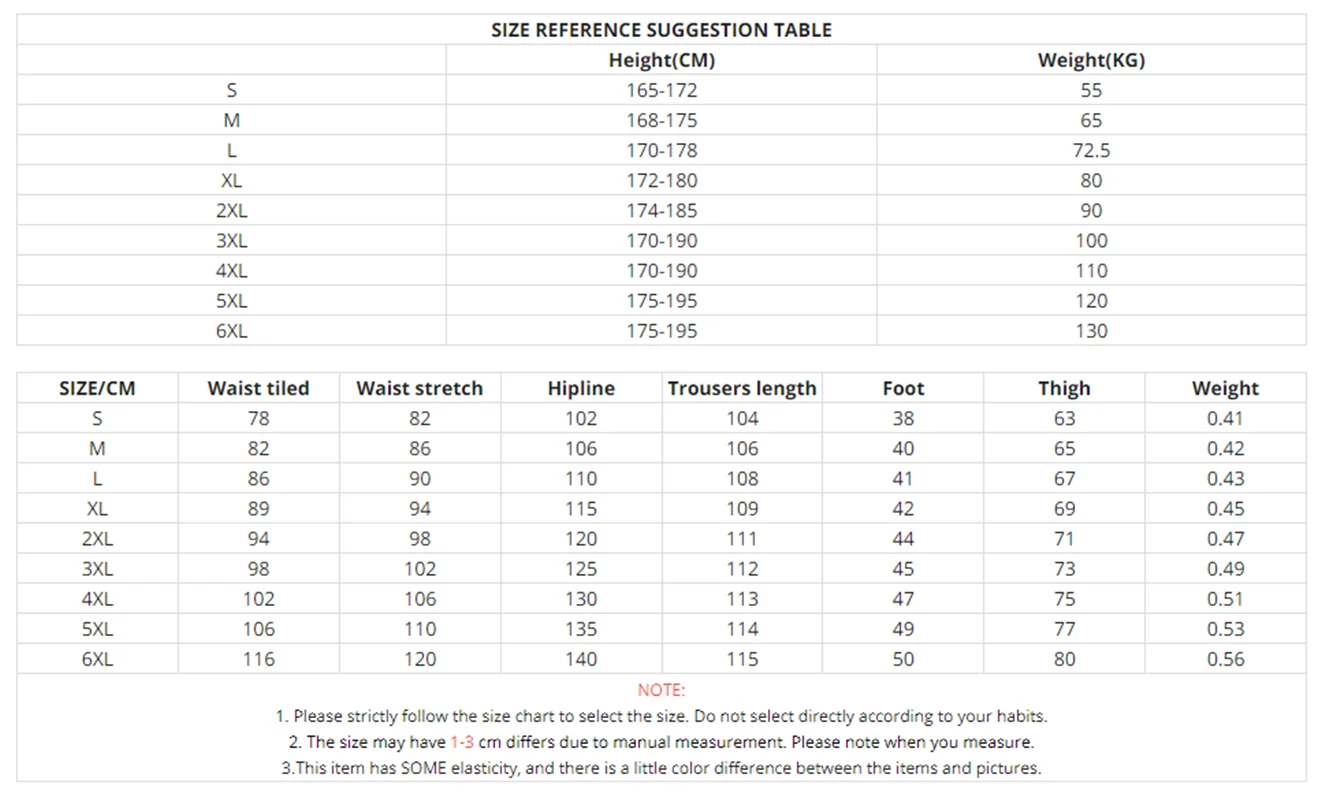Image resolution: width=1336 pixels, height=800 pixels.
Task: Select the Waist tiled column header
Action: pos(258,389)
